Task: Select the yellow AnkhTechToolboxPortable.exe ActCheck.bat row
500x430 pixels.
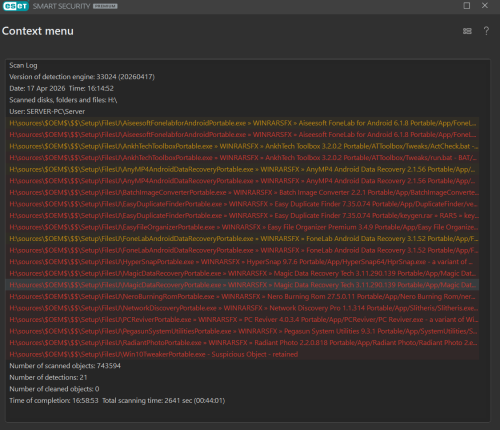Action: pyautogui.click(x=242, y=146)
